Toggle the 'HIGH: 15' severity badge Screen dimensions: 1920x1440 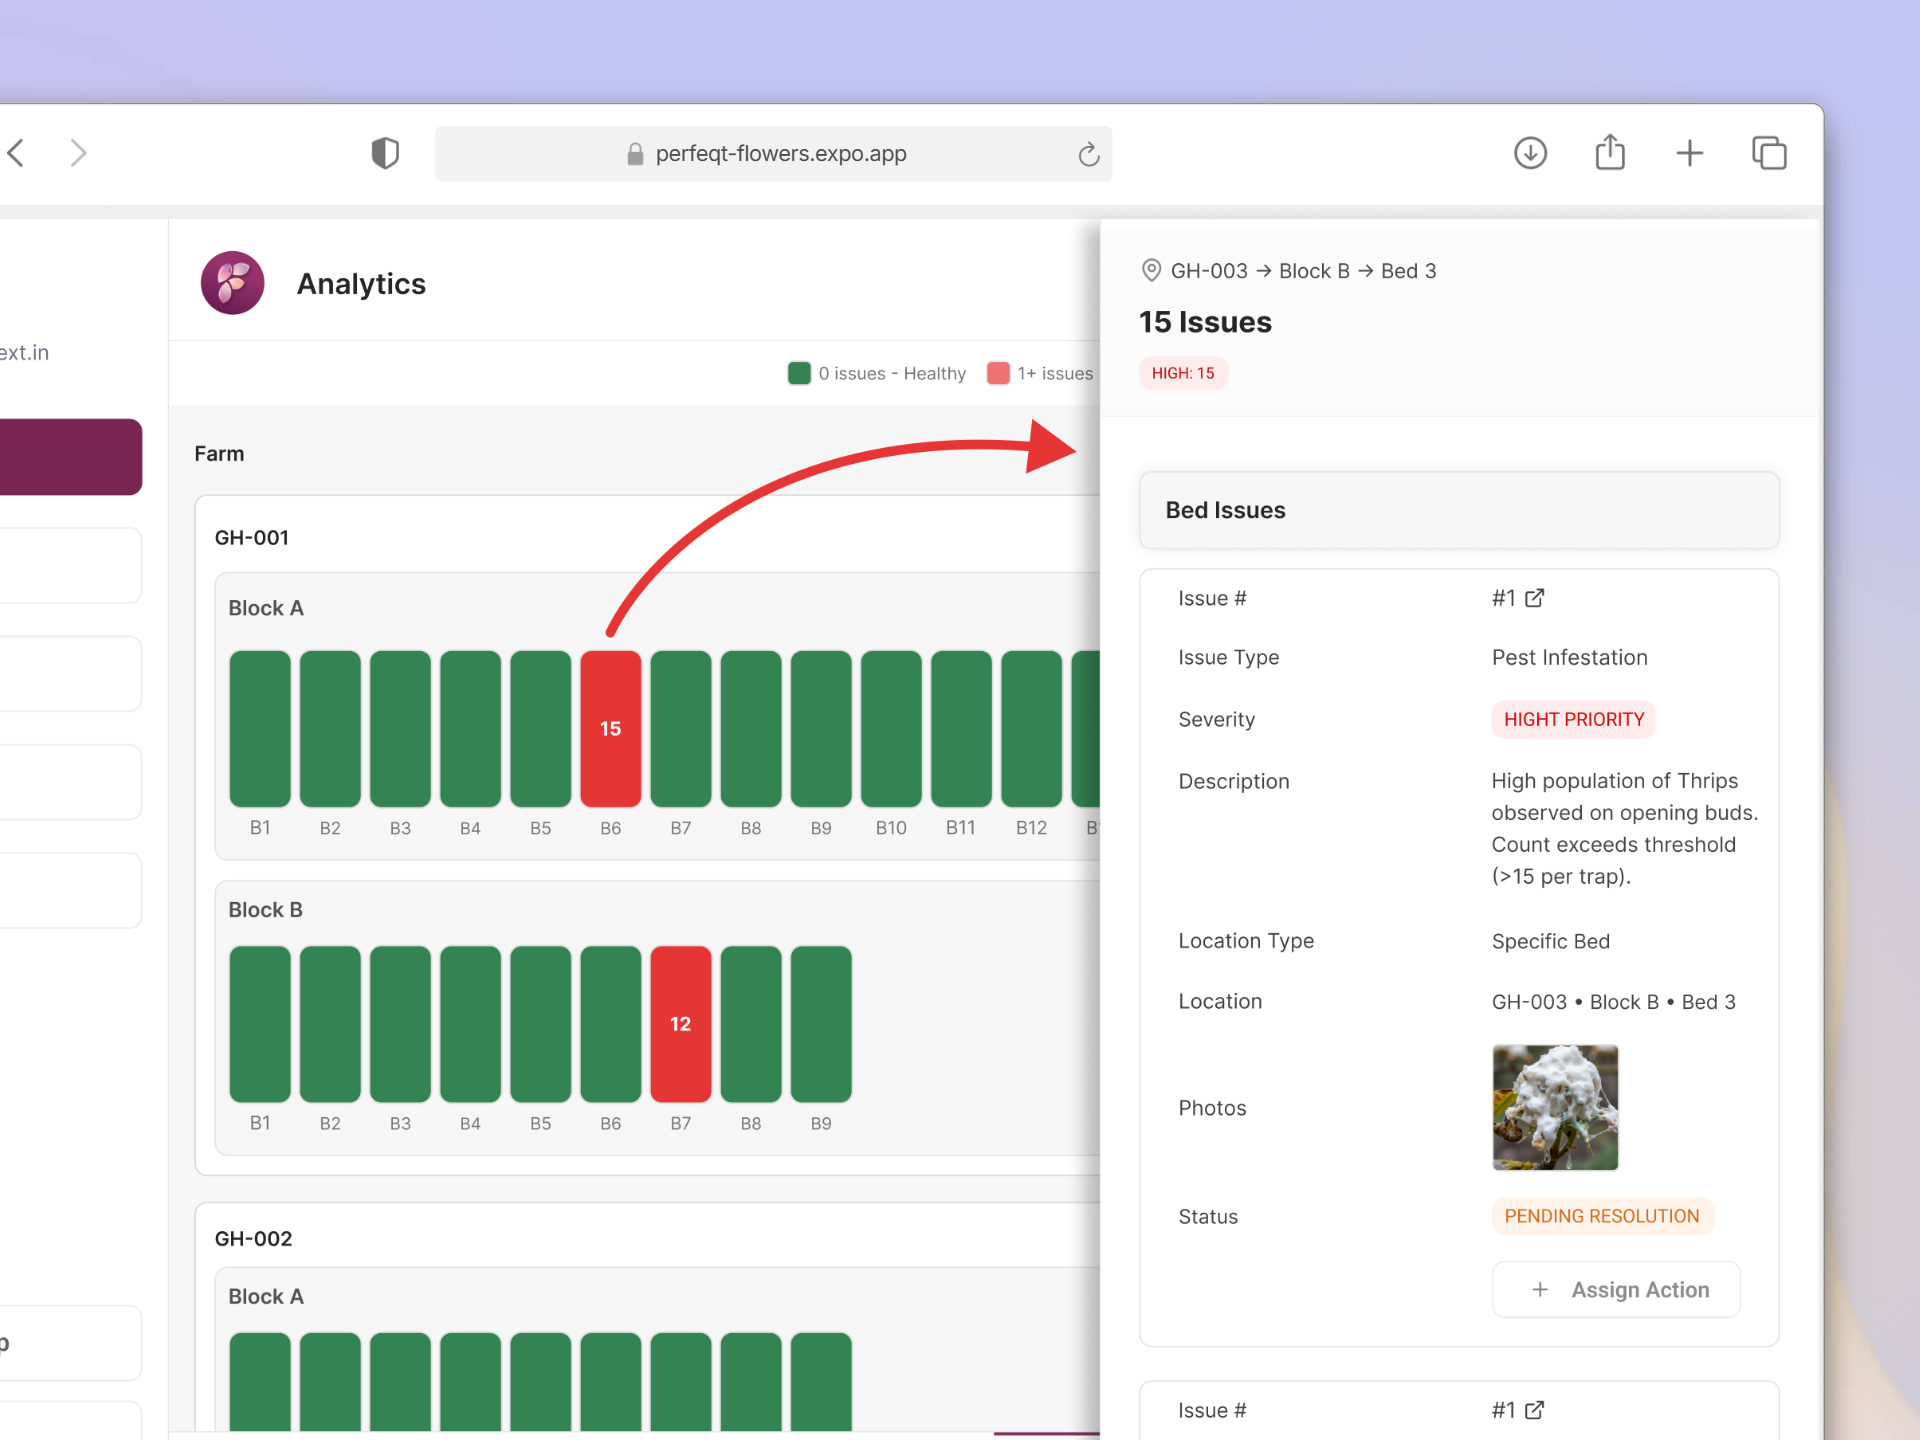click(x=1183, y=372)
